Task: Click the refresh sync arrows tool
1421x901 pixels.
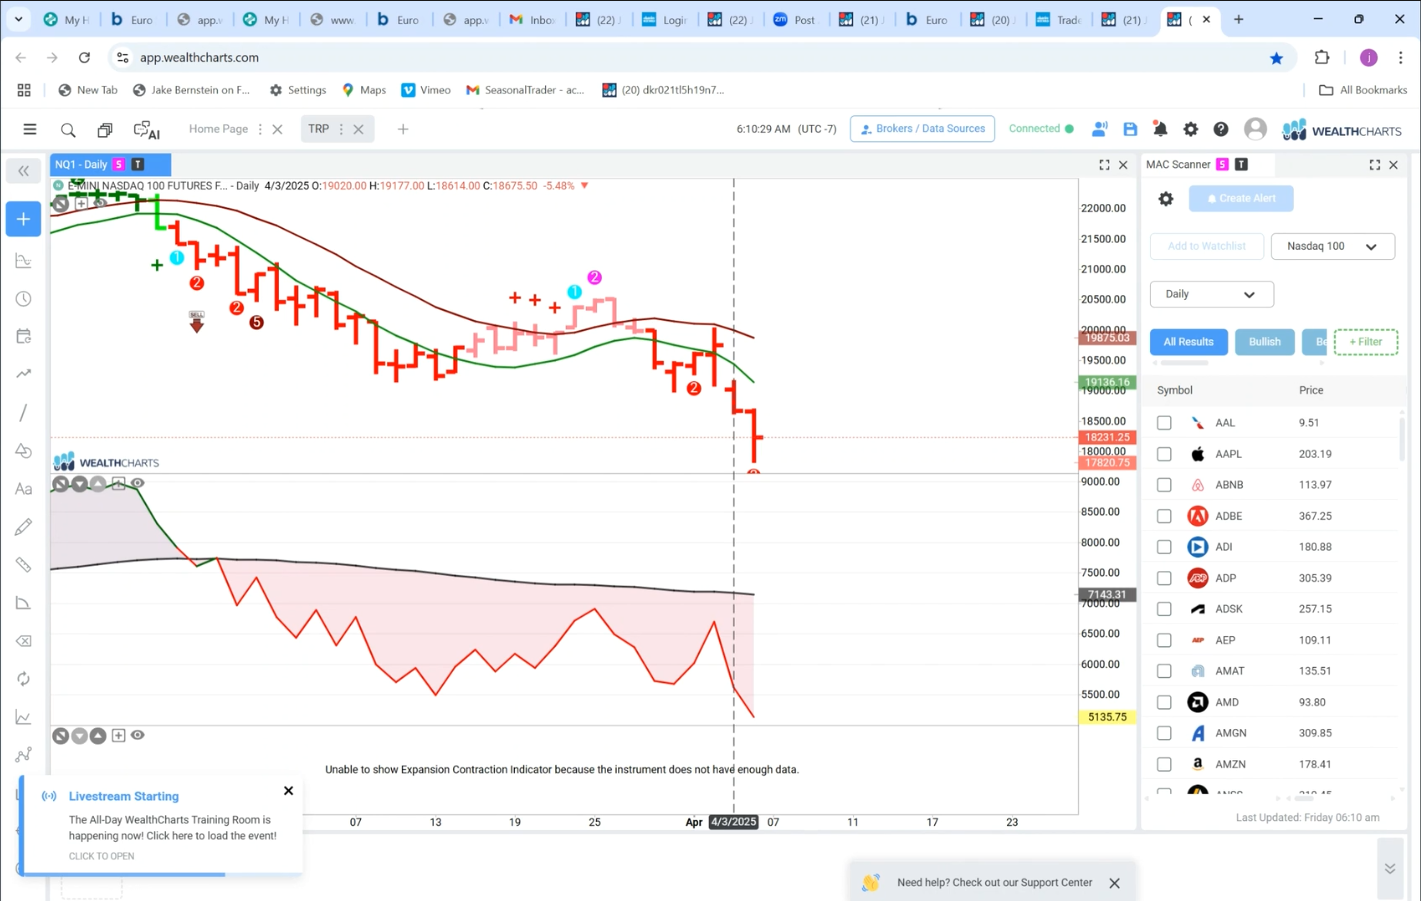Action: 23,679
